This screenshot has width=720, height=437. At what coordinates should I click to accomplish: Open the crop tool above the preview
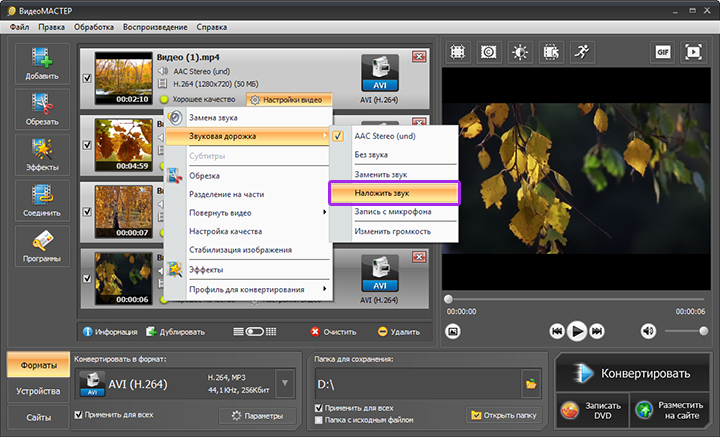click(457, 51)
